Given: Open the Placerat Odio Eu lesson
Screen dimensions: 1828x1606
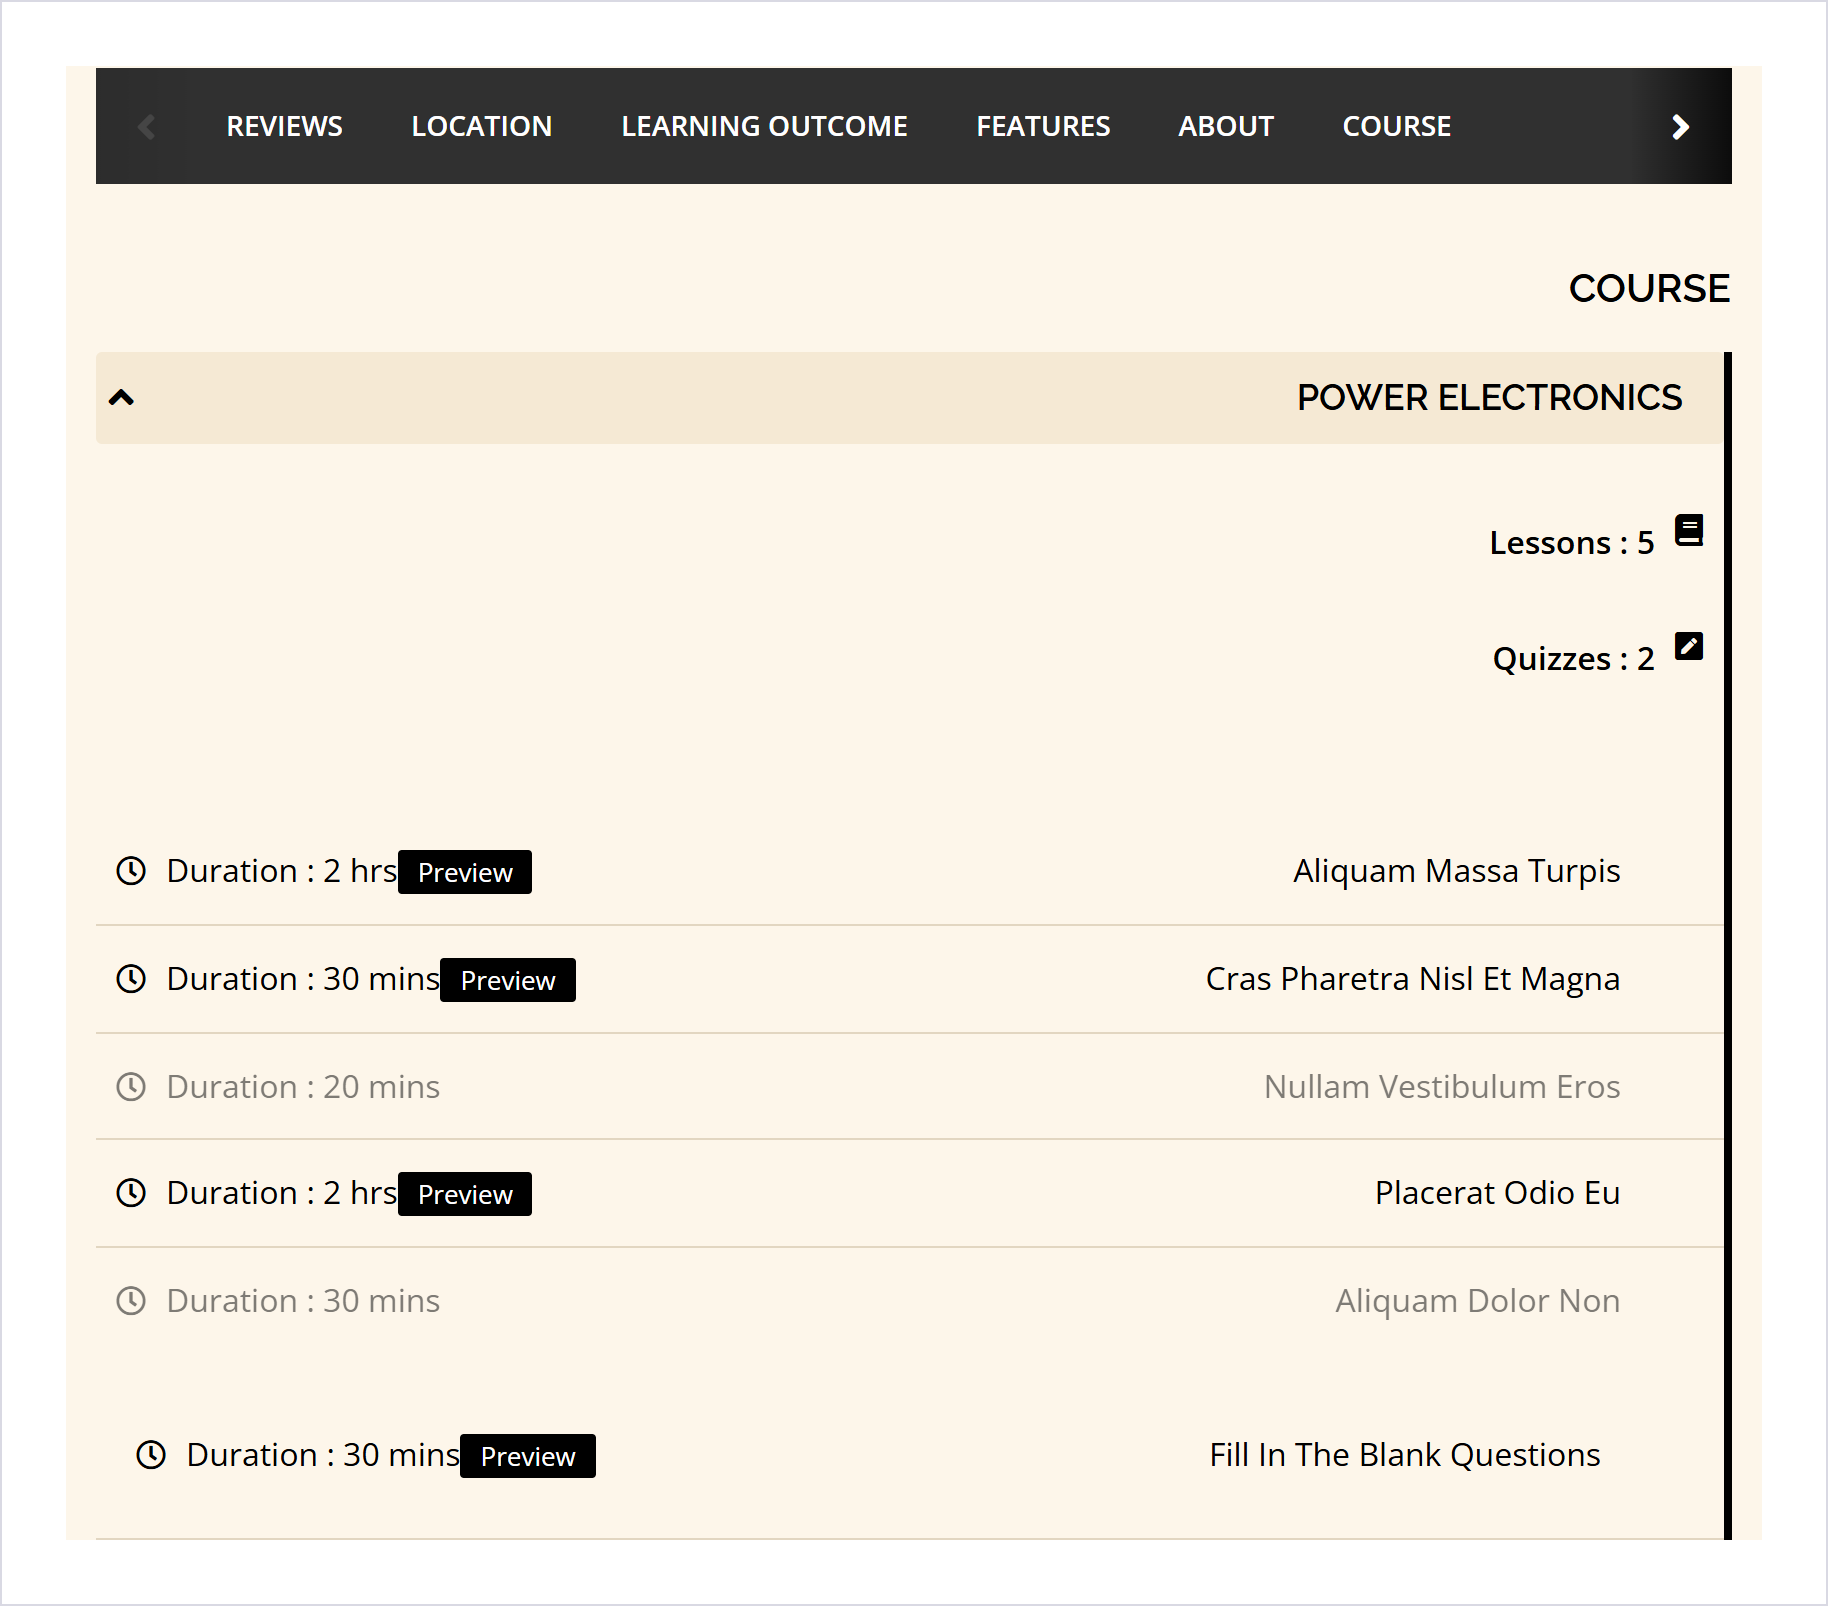Looking at the screenshot, I should (1497, 1193).
